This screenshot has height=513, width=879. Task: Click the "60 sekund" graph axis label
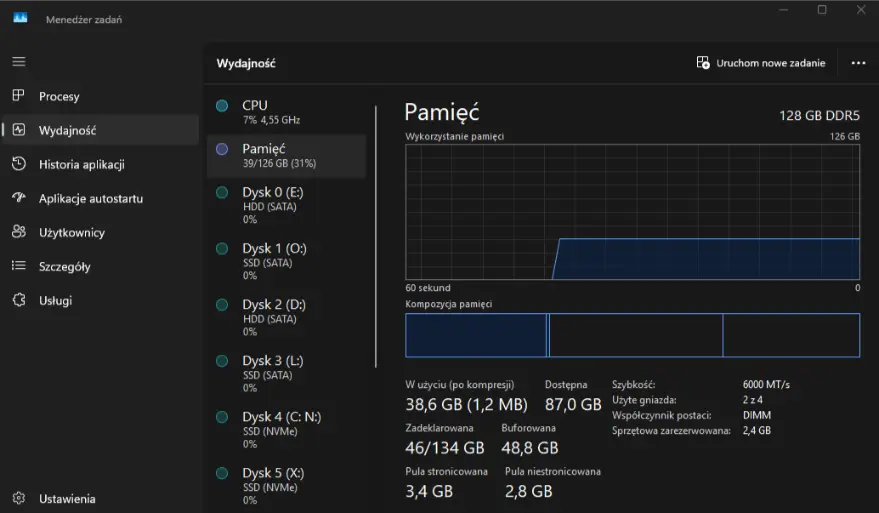click(428, 288)
